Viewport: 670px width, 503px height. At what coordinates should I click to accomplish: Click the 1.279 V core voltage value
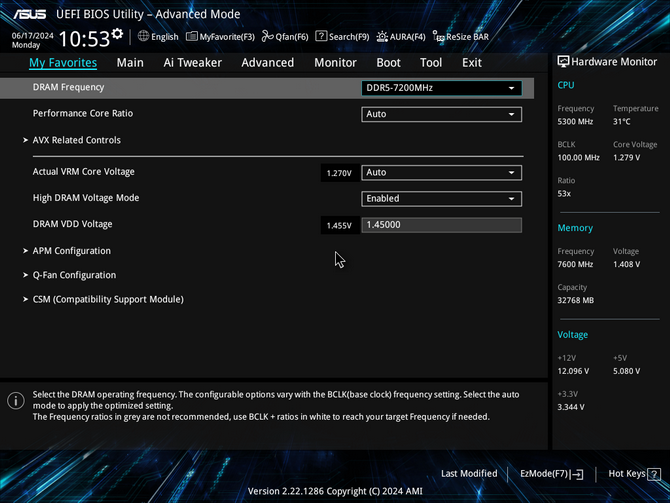point(626,158)
